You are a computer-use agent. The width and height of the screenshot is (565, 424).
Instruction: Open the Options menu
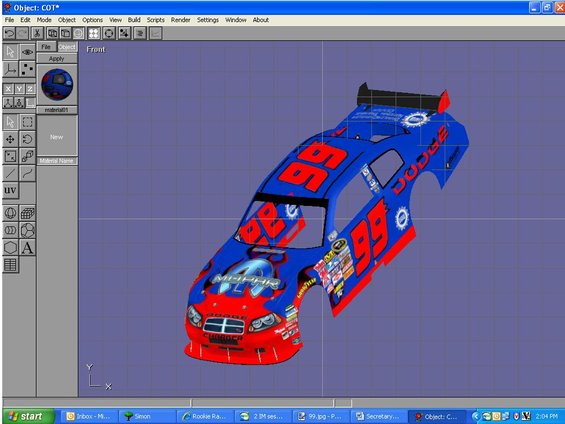pos(92,20)
